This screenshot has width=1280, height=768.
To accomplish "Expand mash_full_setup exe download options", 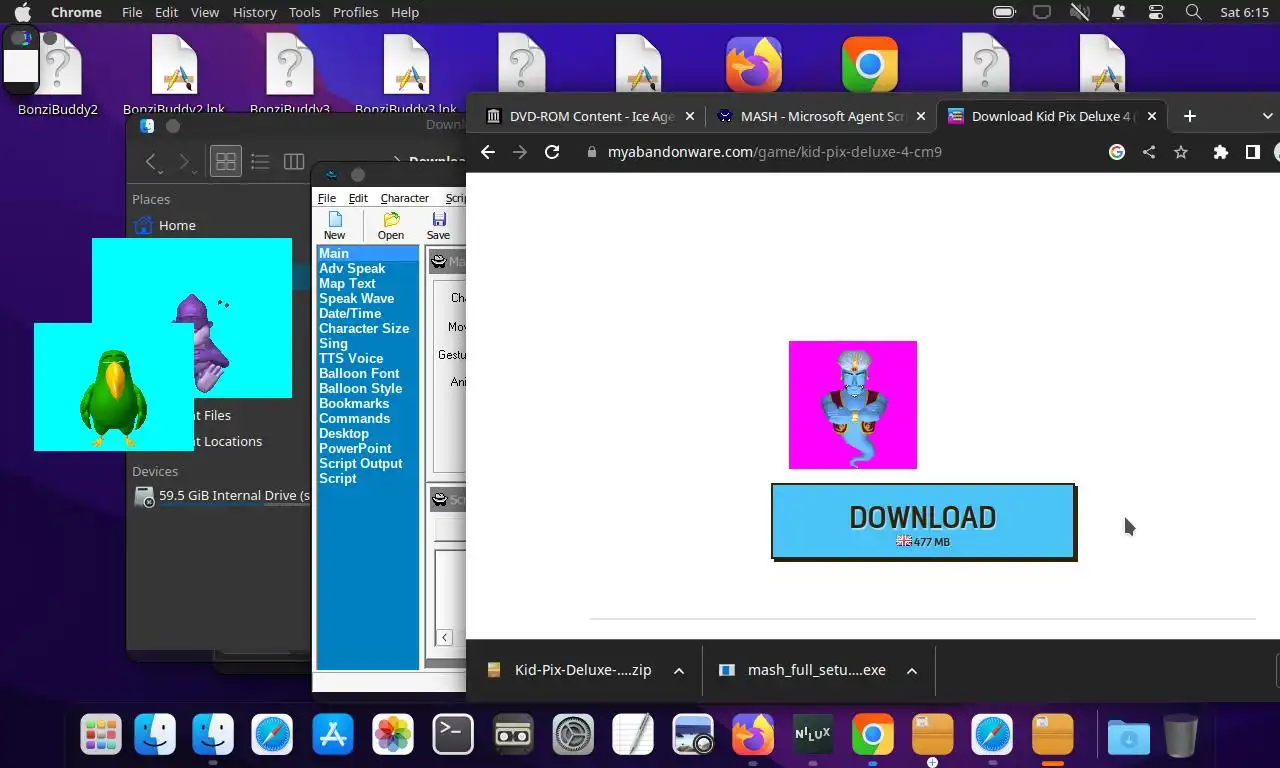I will click(x=912, y=671).
